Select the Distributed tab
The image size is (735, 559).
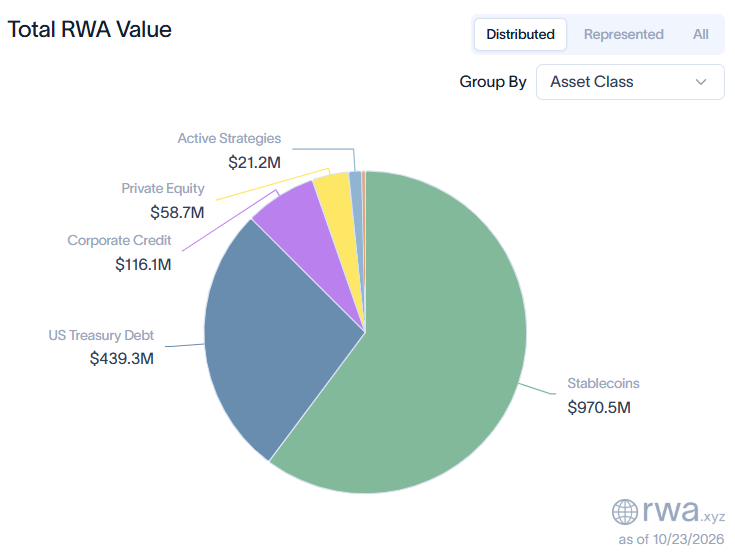coord(520,34)
